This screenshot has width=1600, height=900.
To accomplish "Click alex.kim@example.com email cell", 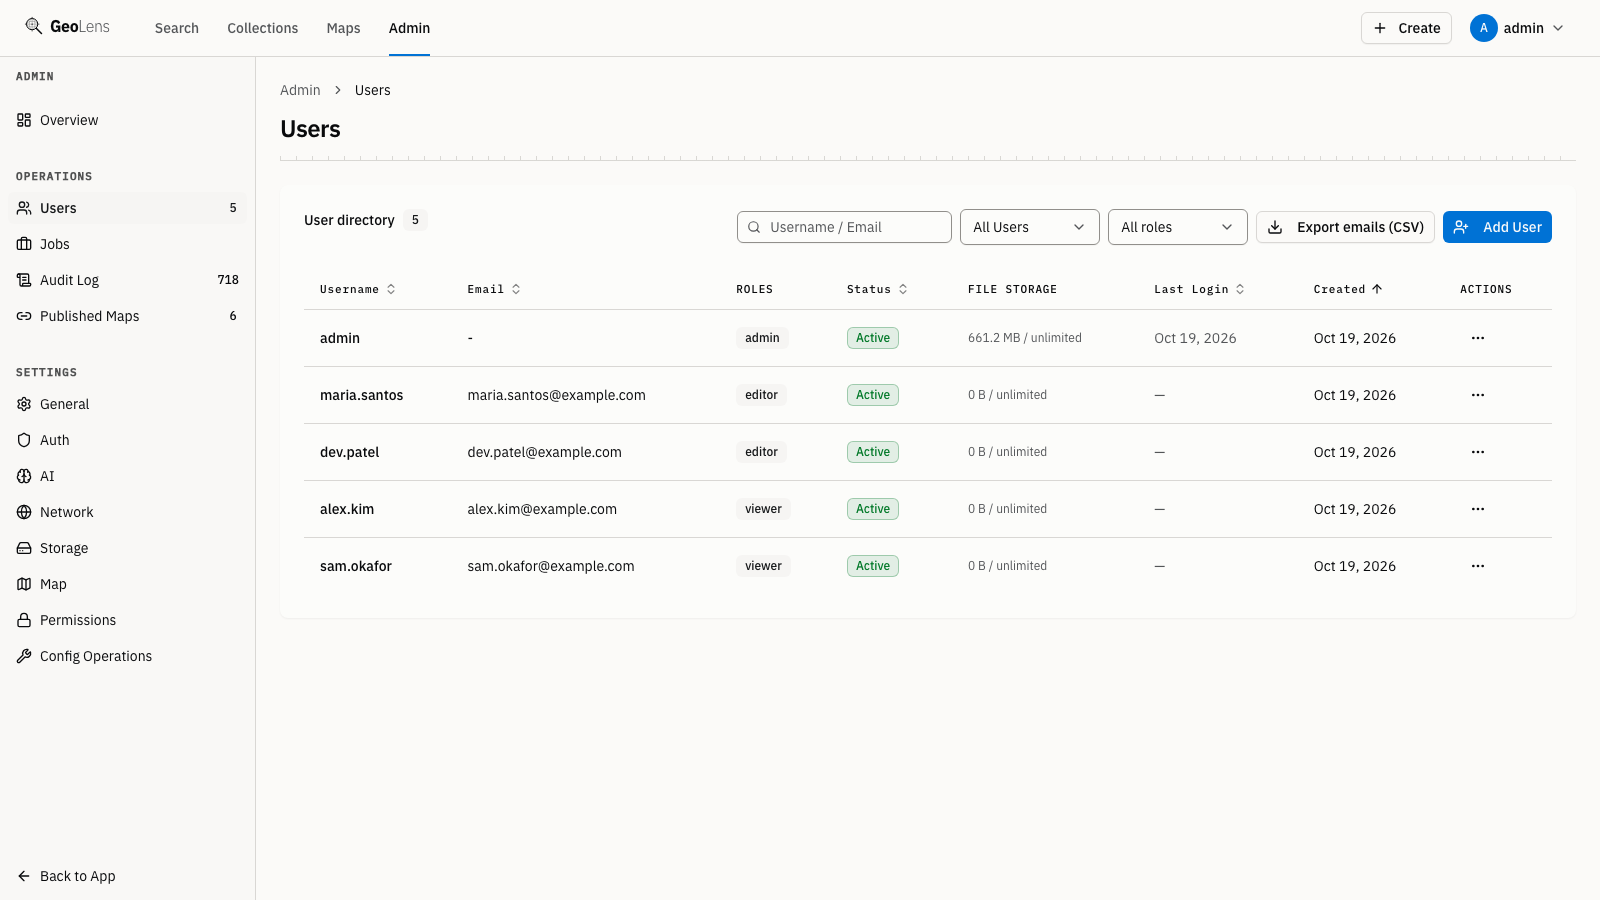I will 542,509.
